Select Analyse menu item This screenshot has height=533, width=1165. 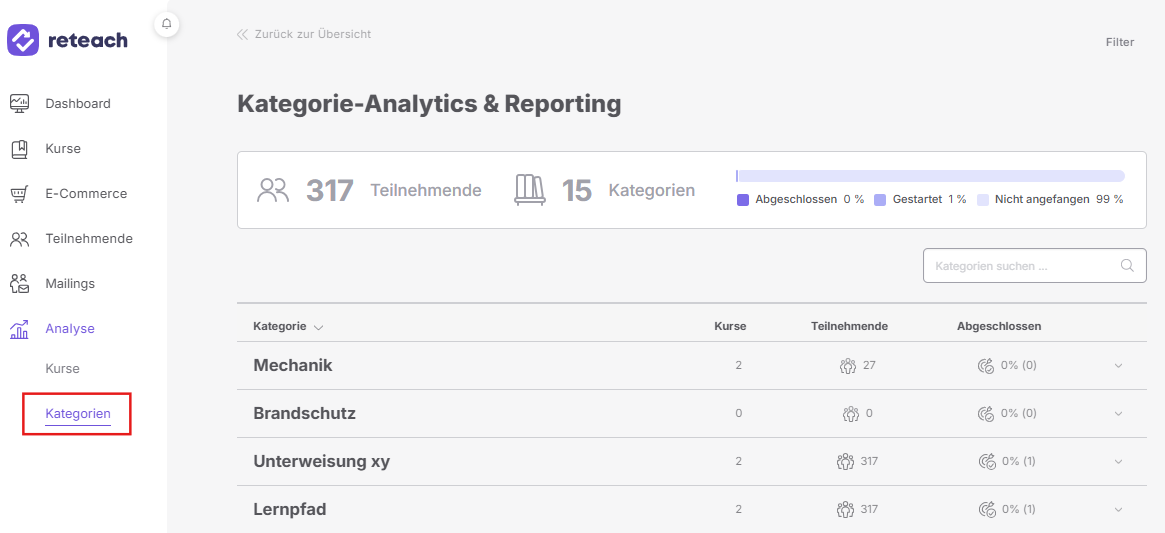click(x=70, y=329)
